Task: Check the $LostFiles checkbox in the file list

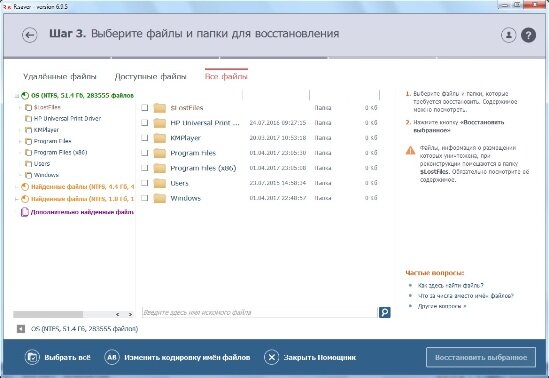Action: tap(145, 108)
